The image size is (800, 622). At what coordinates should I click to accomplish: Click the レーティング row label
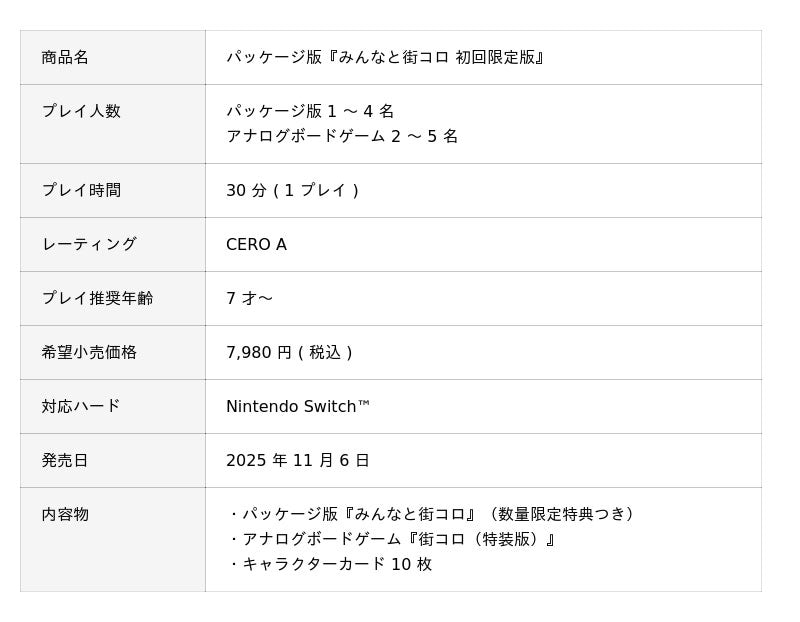(89, 244)
